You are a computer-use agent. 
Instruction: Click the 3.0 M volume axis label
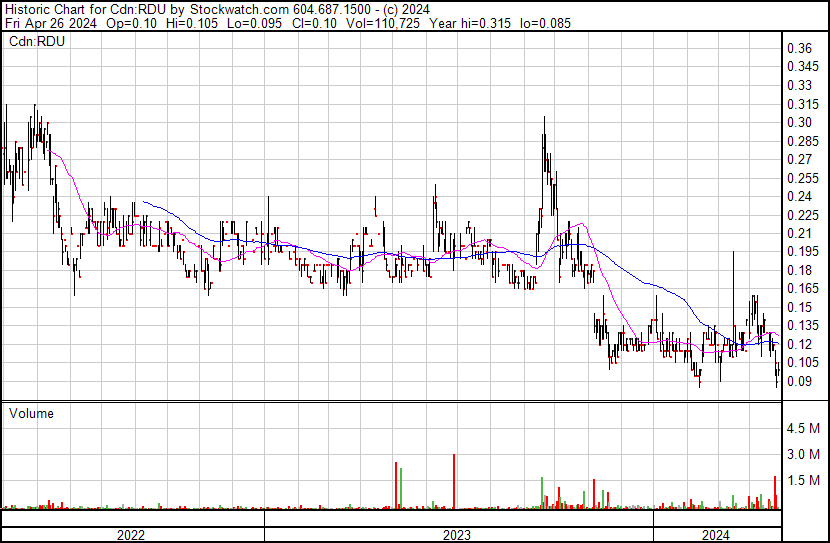coord(803,454)
